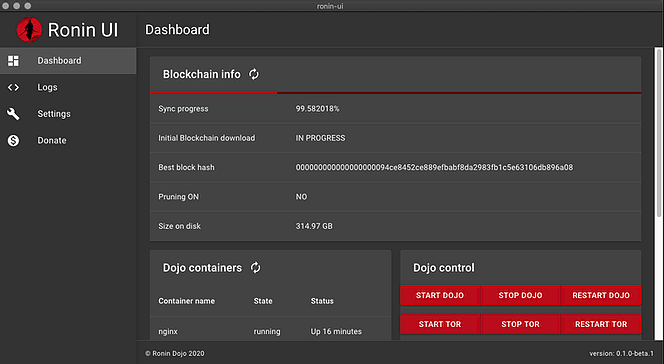Click the Pruning ON label
664x364 pixels.
[178, 197]
